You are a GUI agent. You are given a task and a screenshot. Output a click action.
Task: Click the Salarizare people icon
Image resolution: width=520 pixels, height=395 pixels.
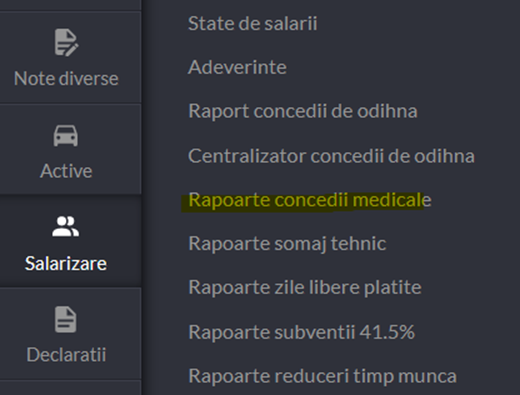click(x=65, y=227)
